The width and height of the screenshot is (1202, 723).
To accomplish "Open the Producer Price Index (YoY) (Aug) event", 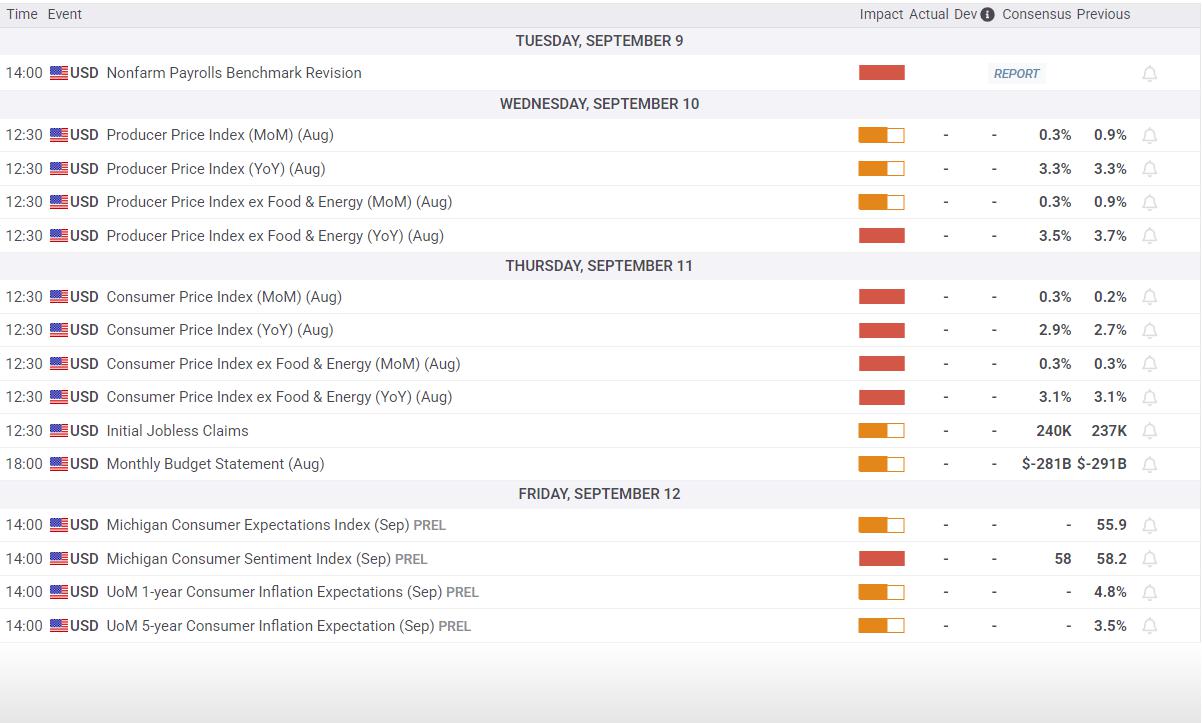I will [x=216, y=169].
